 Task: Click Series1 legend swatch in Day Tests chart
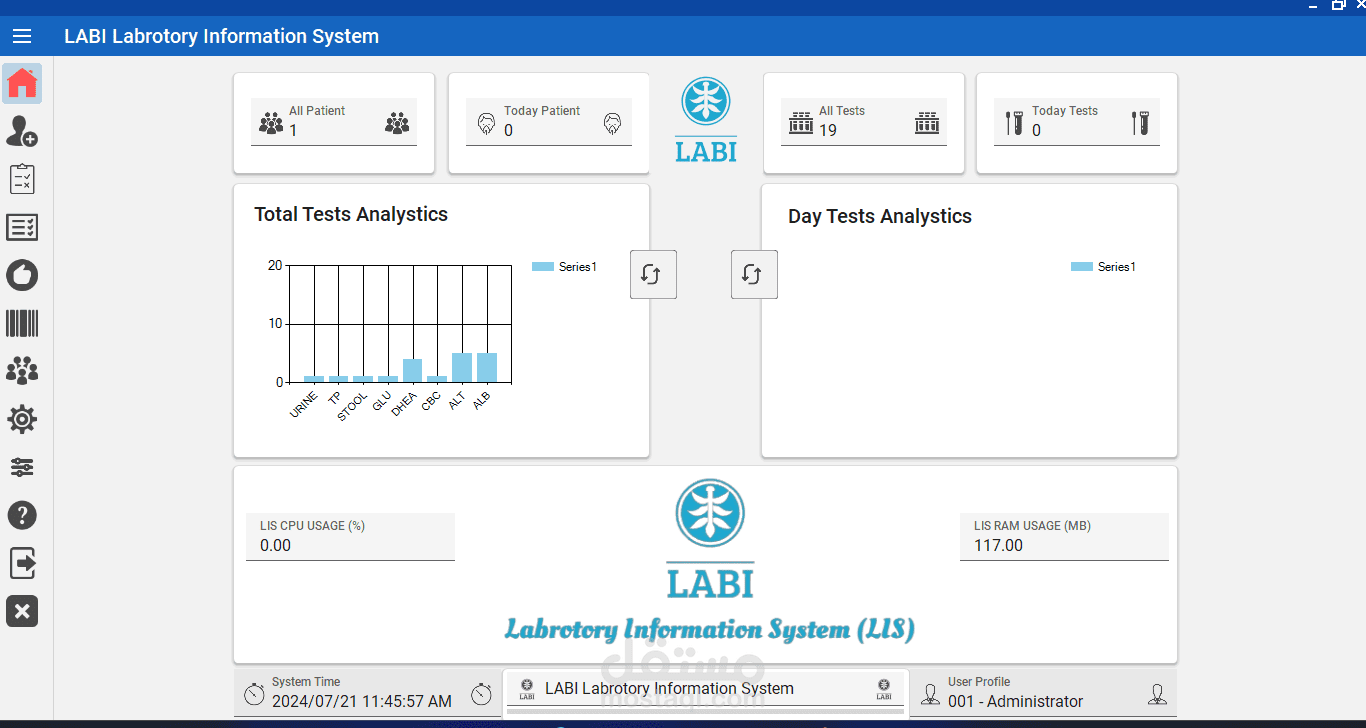click(x=1082, y=267)
